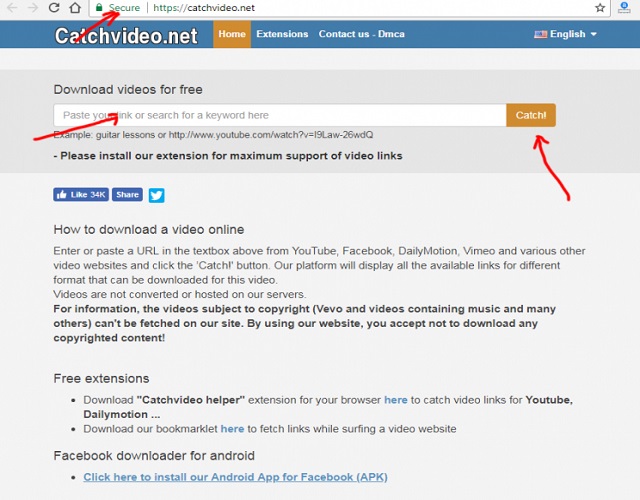This screenshot has height=500, width=640.
Task: Click the green Secure padlock icon
Action: pyautogui.click(x=99, y=8)
